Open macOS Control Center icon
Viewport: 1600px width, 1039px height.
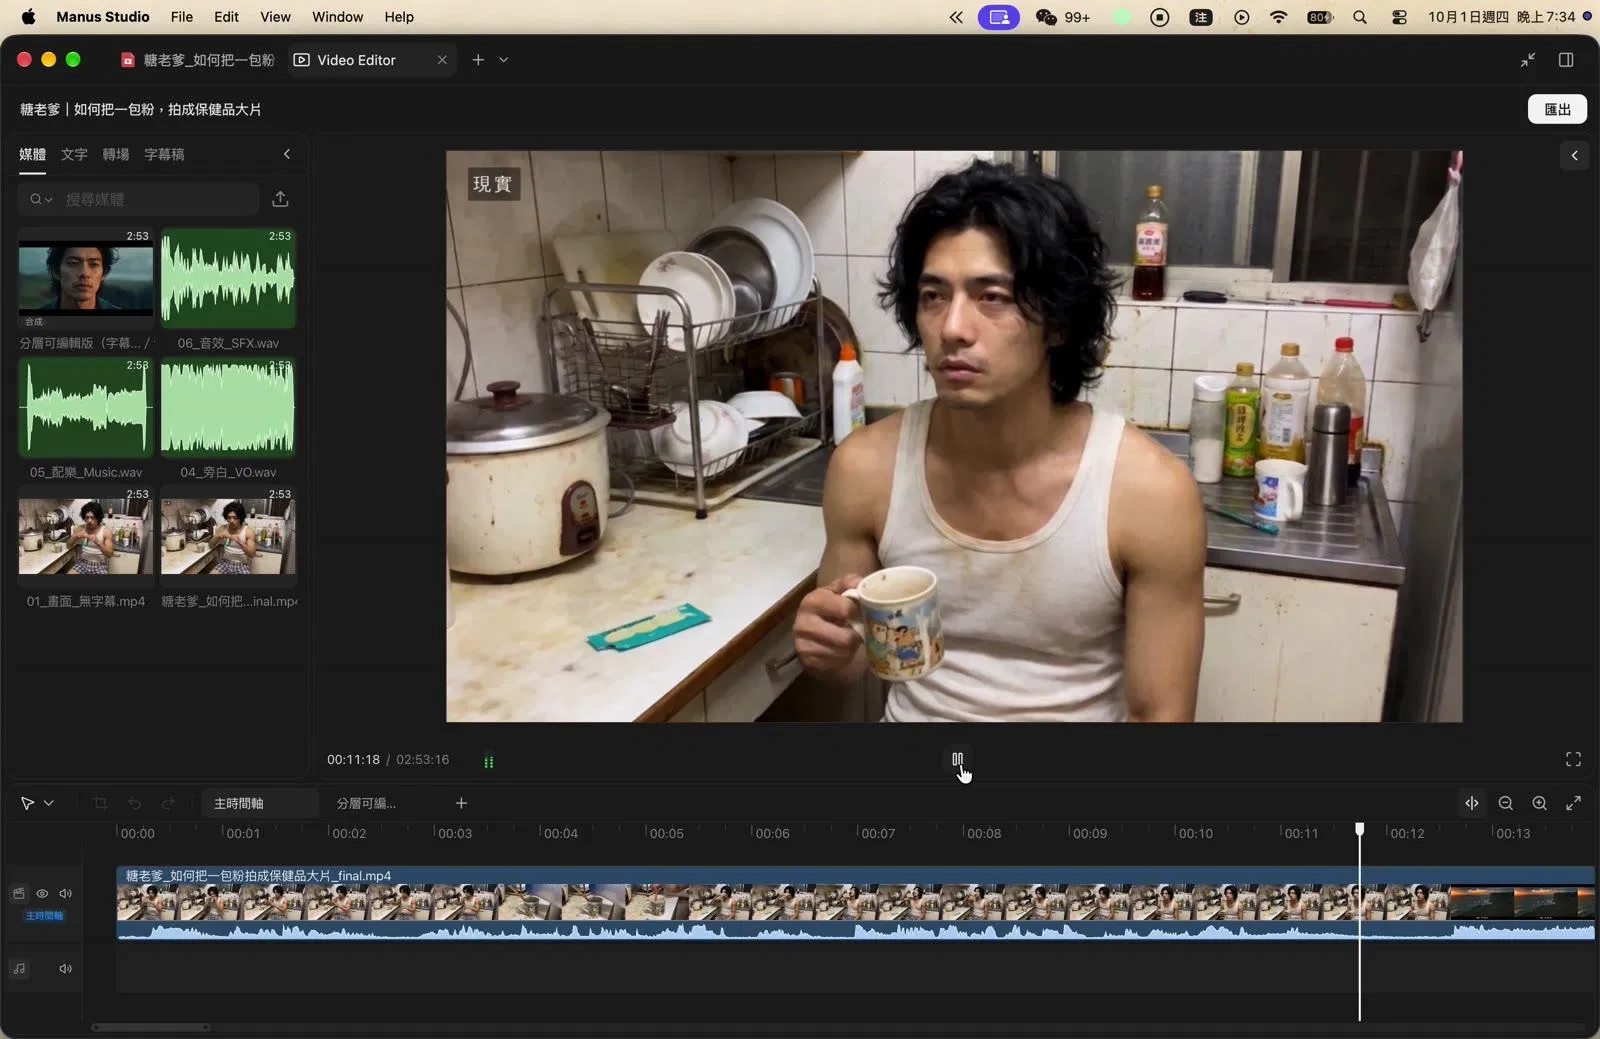(x=1399, y=17)
